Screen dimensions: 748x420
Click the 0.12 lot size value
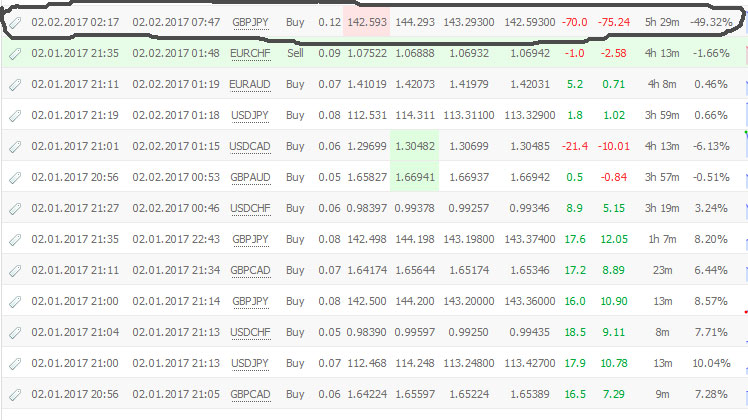(329, 22)
